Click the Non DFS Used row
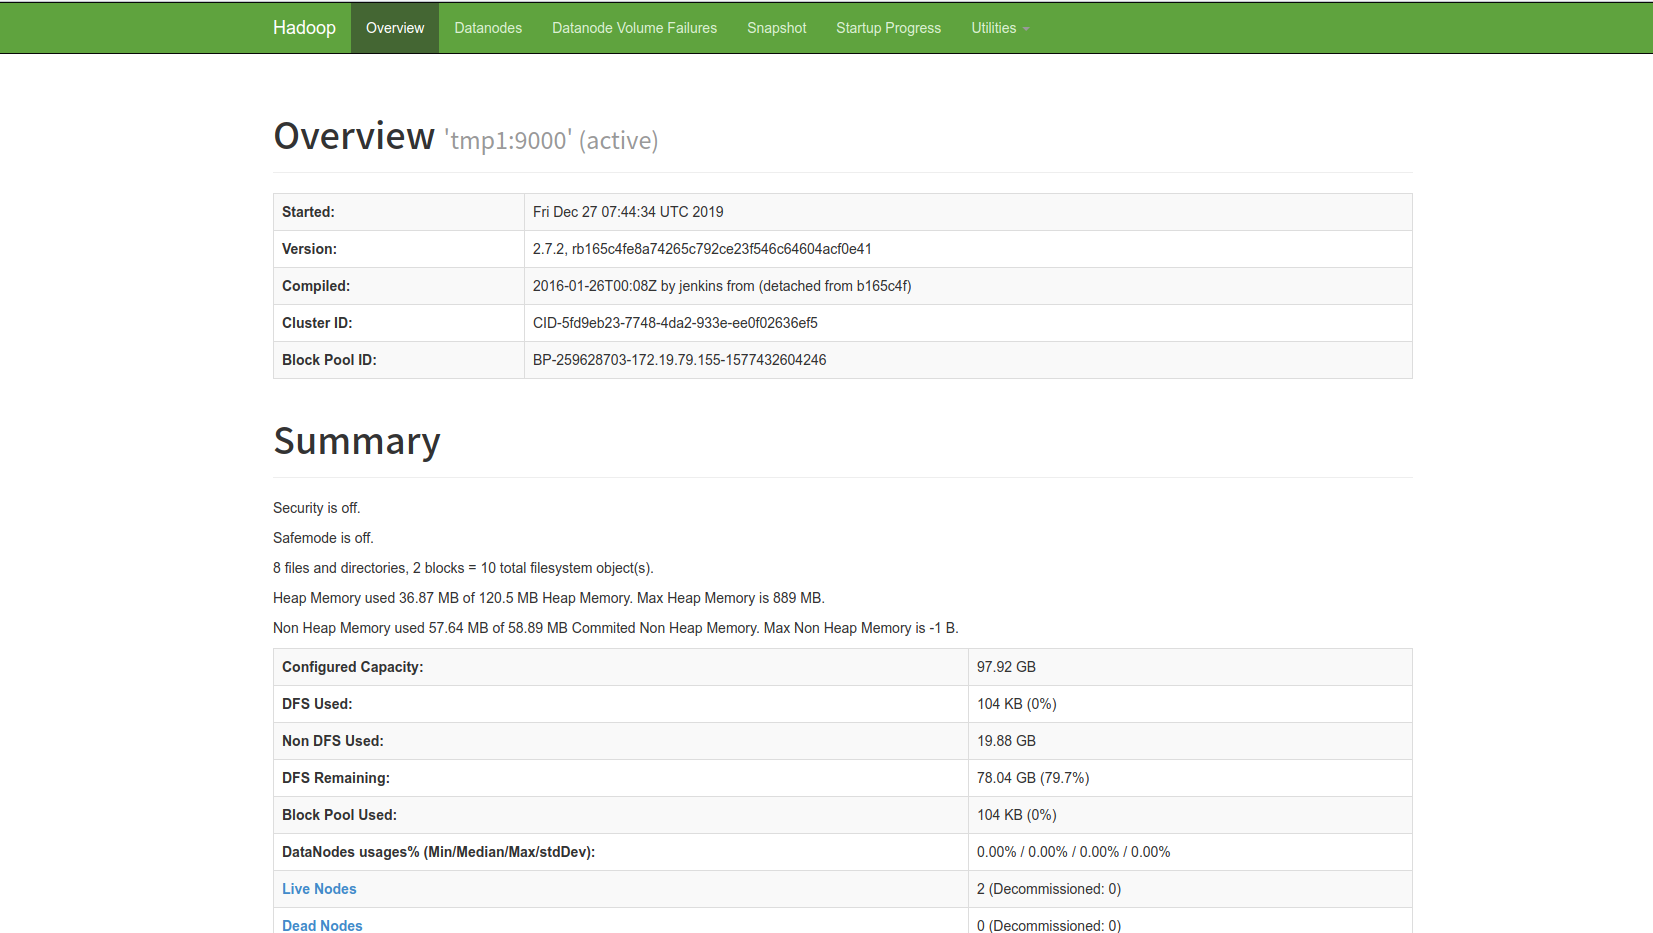This screenshot has width=1653, height=933. pyautogui.click(x=1006, y=740)
